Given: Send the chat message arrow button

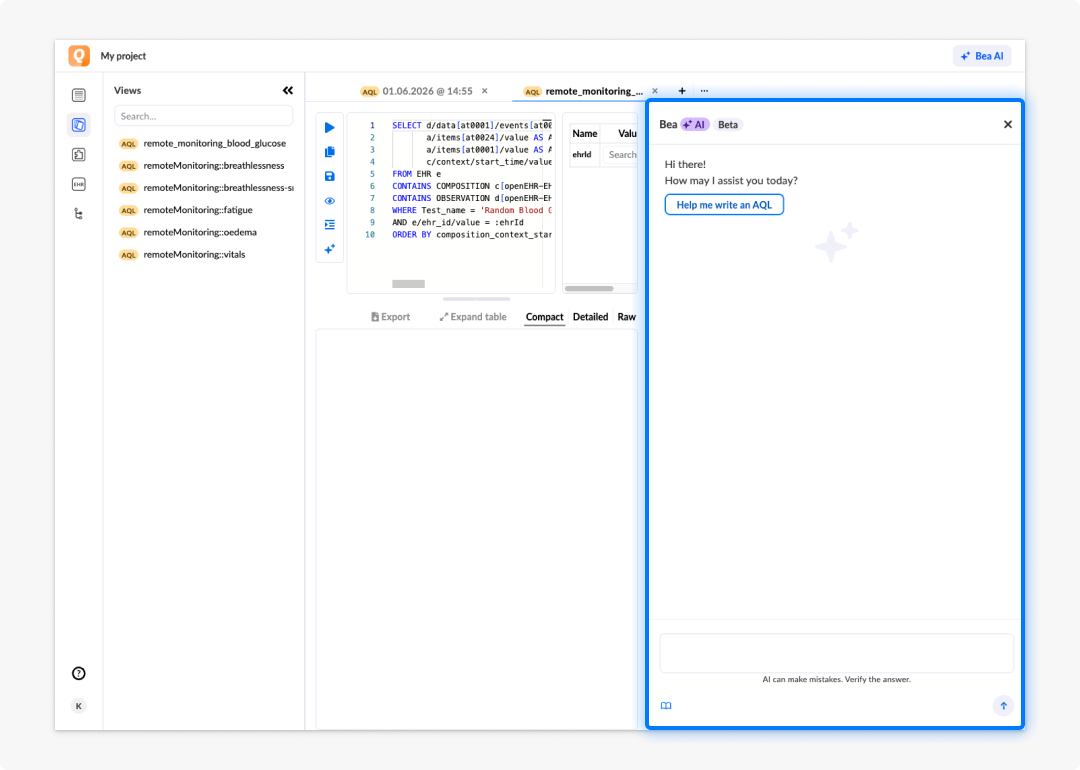Looking at the screenshot, I should click(x=1003, y=706).
